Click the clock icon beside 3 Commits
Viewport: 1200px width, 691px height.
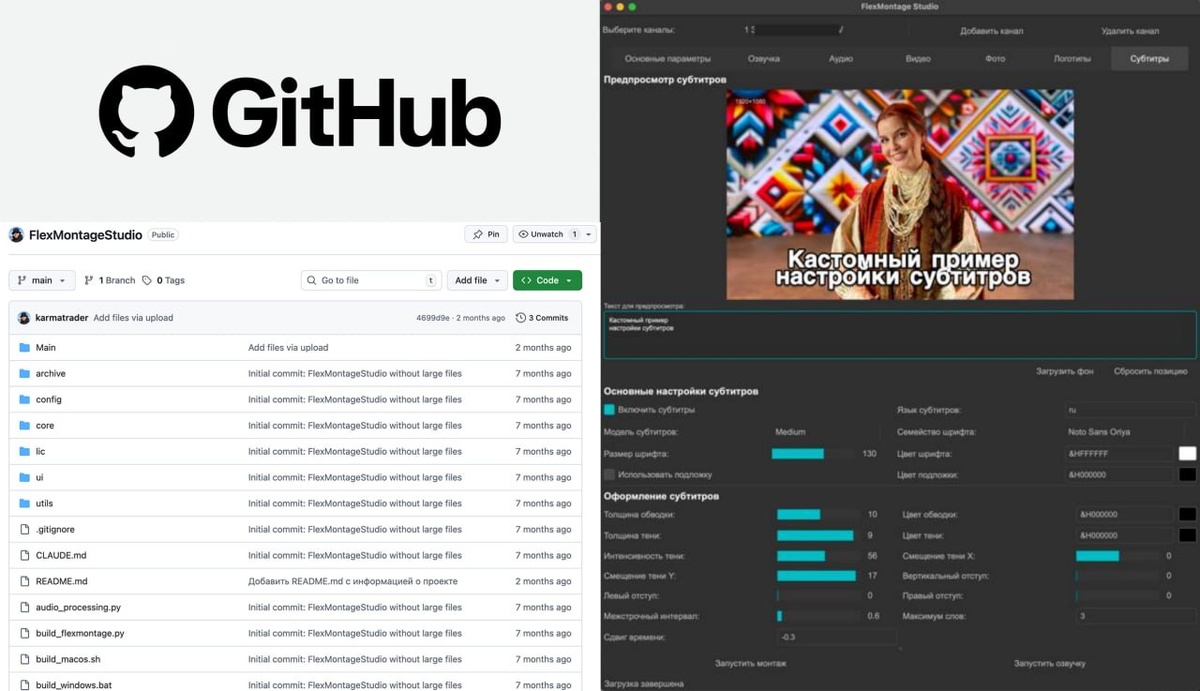(521, 318)
